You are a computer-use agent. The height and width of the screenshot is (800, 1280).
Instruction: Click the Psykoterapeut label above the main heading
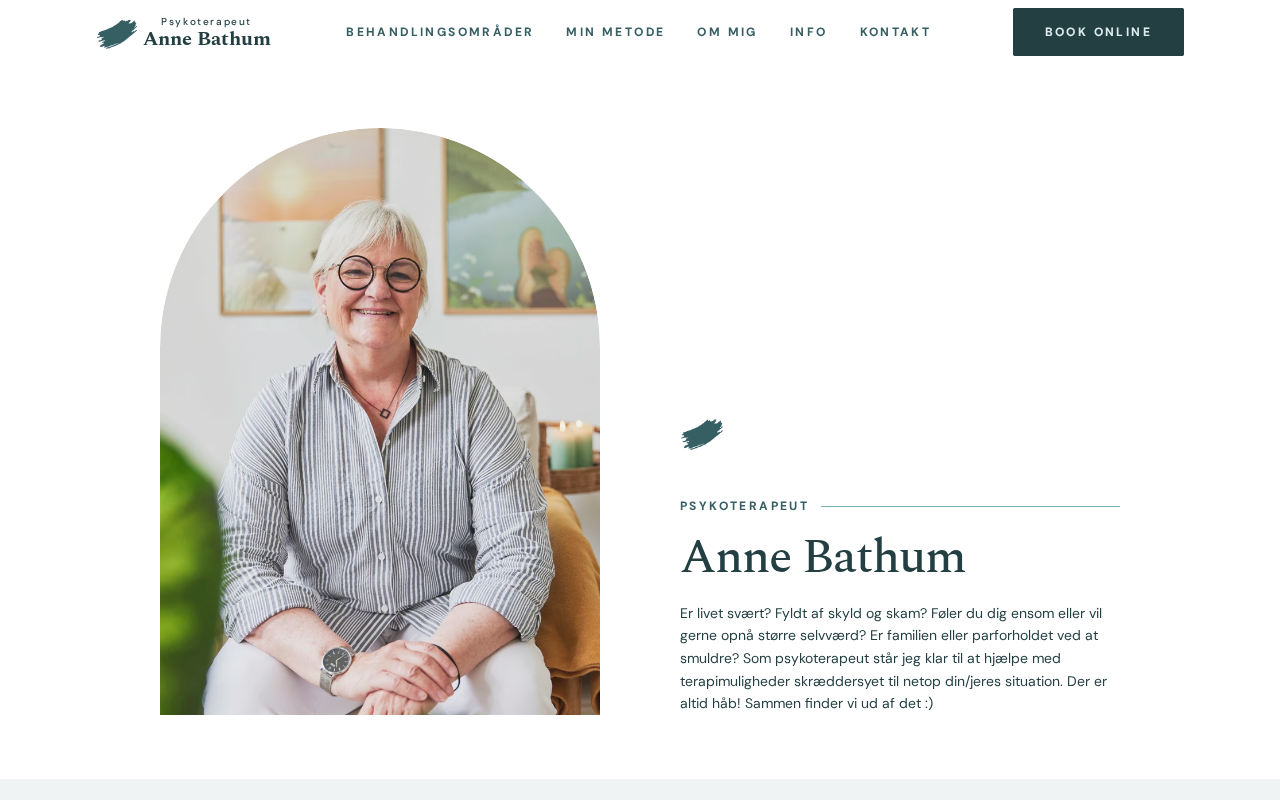click(744, 506)
